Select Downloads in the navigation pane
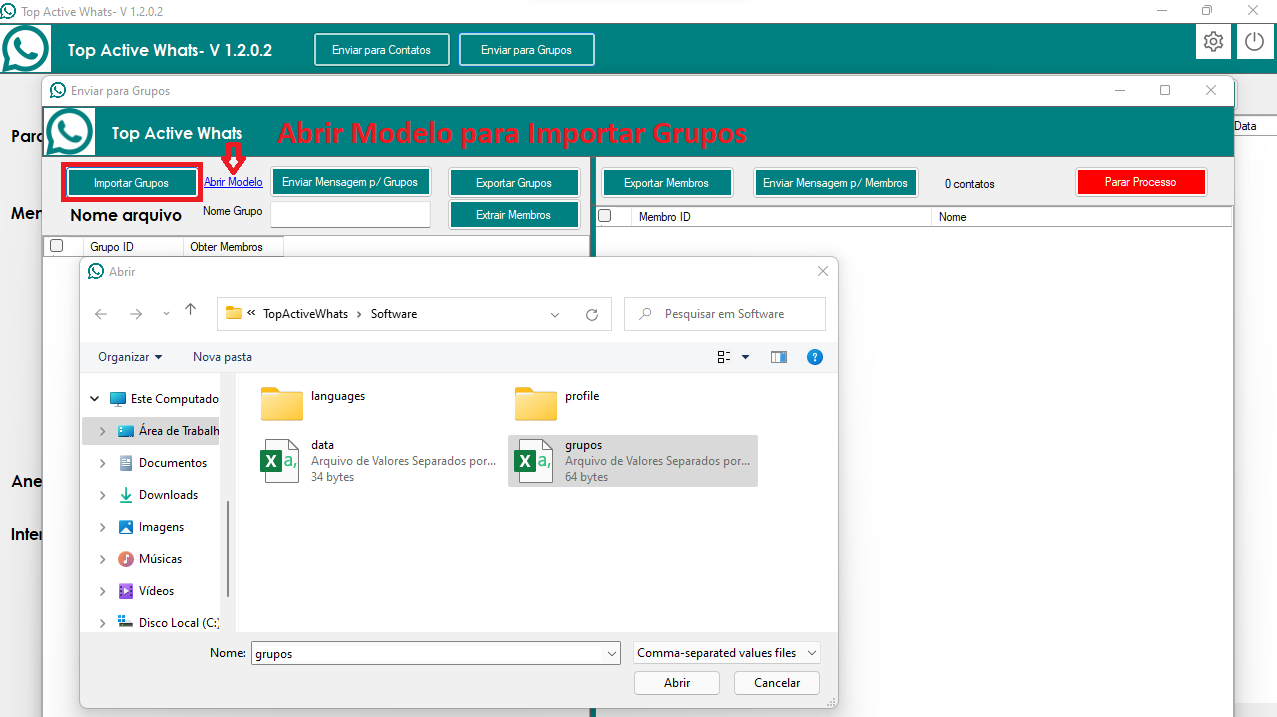This screenshot has height=717, width=1277. pos(169,495)
